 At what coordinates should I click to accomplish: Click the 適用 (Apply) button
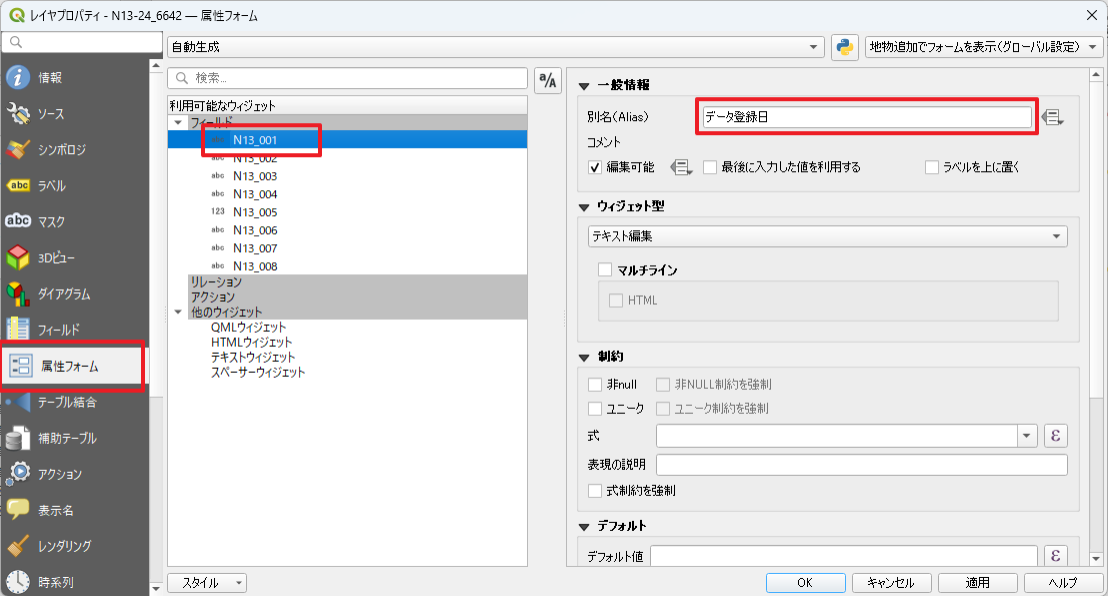pyautogui.click(x=977, y=583)
